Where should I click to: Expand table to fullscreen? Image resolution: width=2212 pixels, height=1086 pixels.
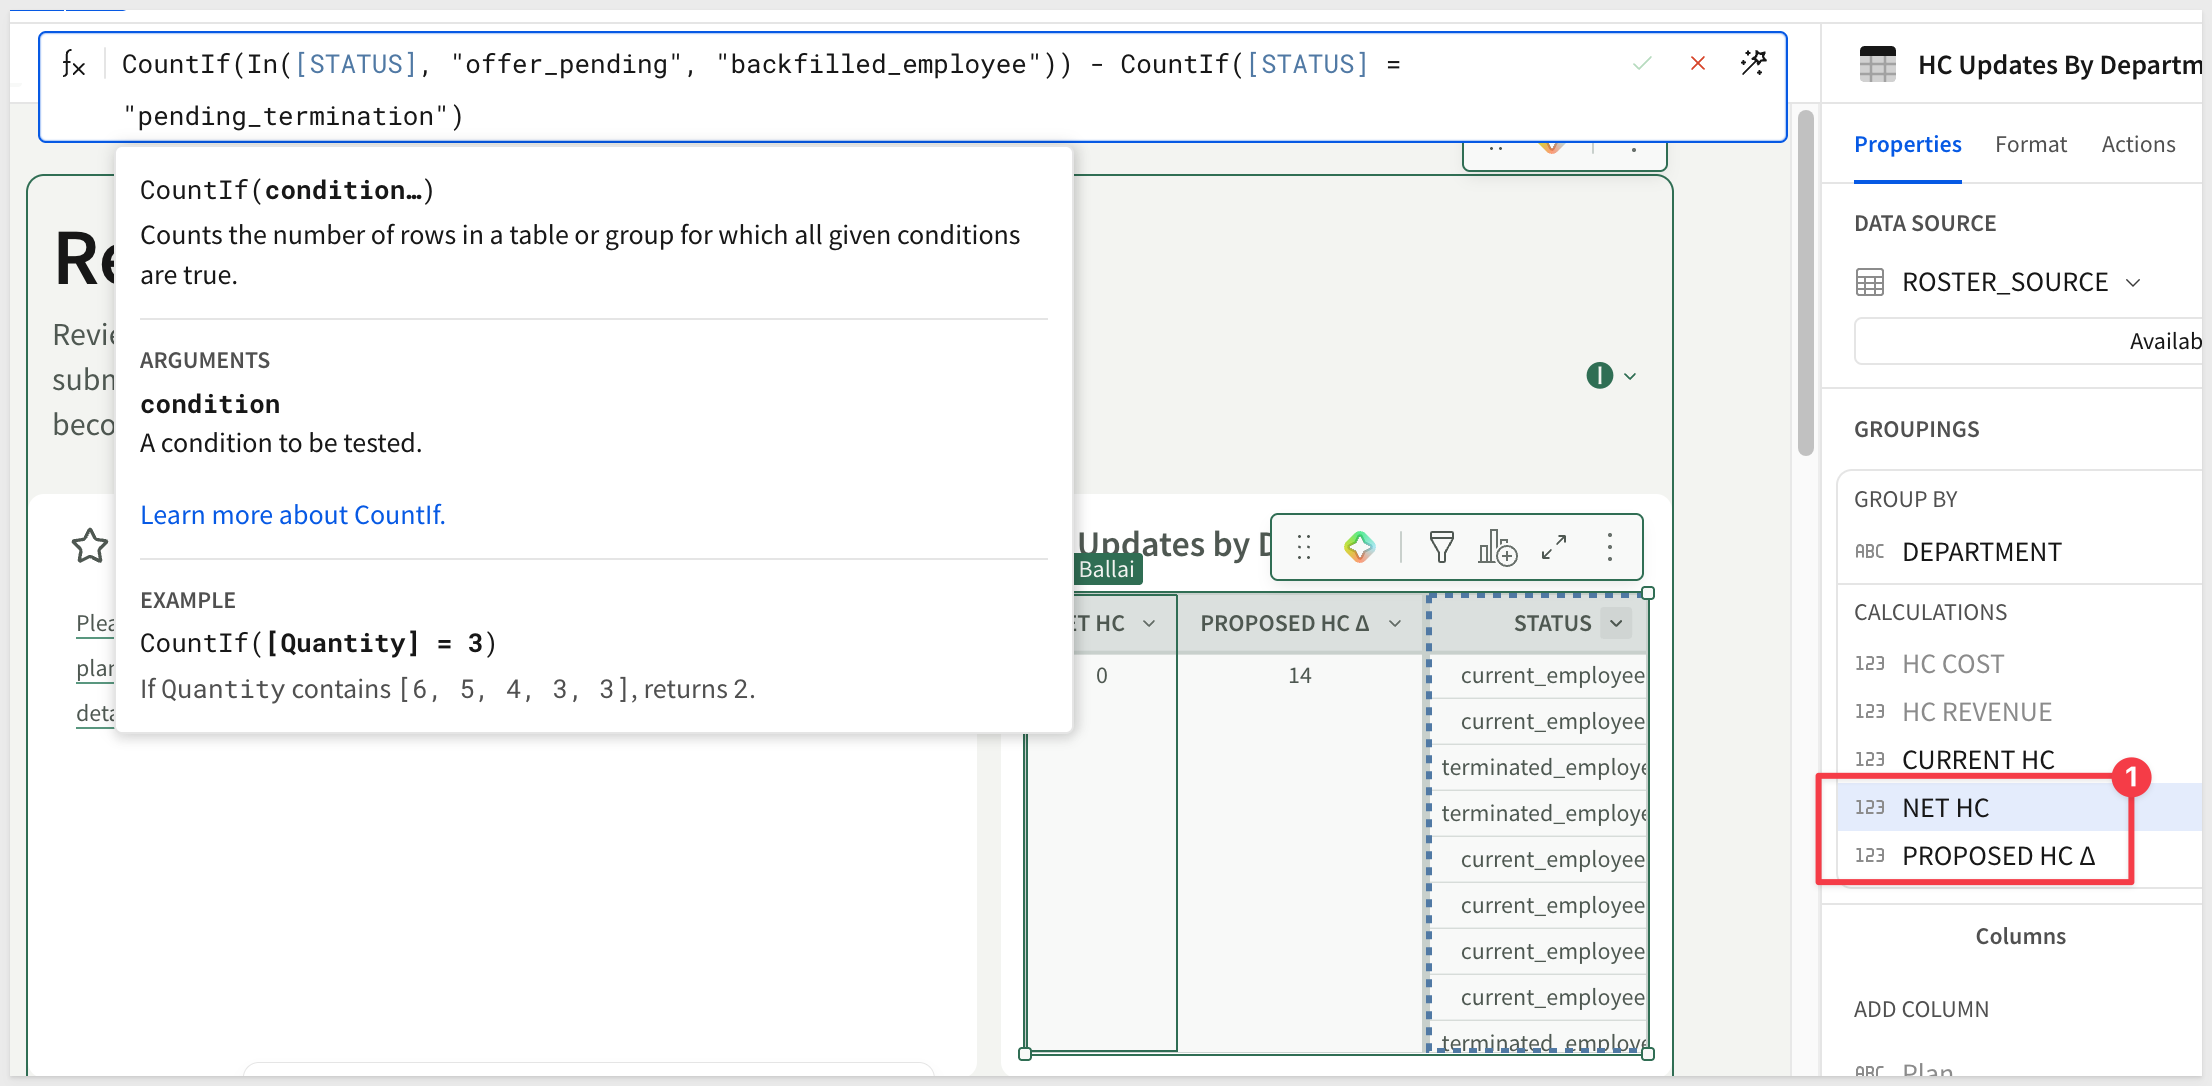pyautogui.click(x=1554, y=547)
